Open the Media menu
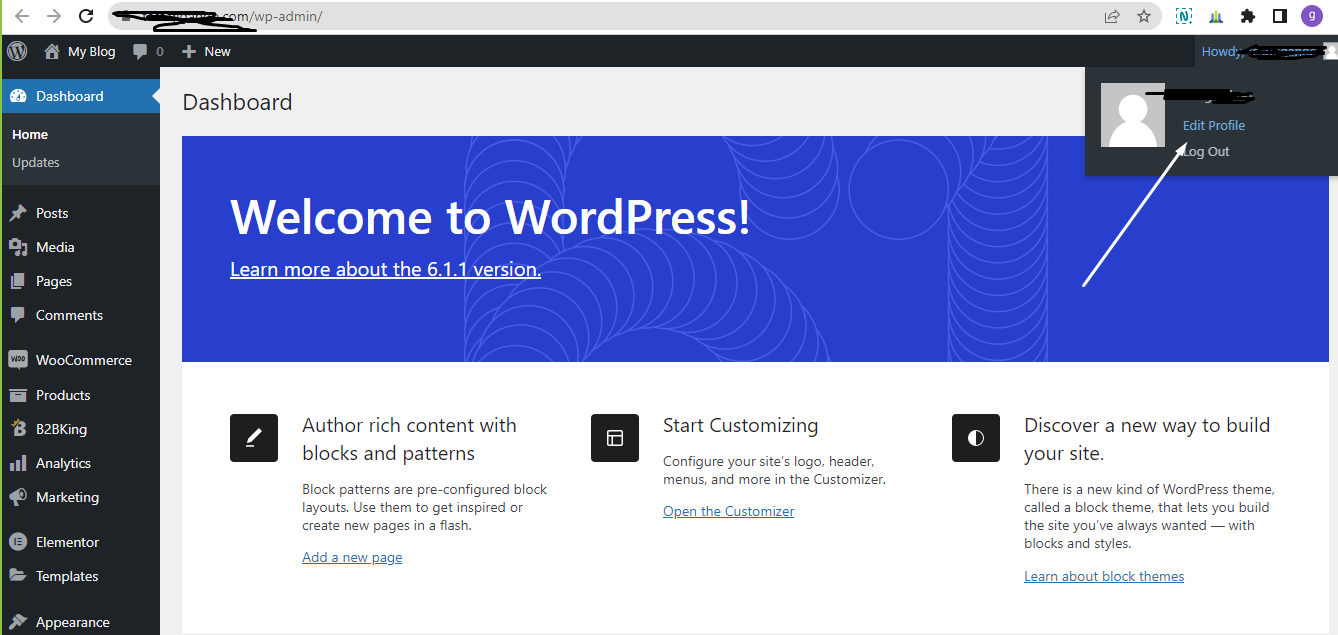Screen dimensions: 1338x635 [55, 247]
